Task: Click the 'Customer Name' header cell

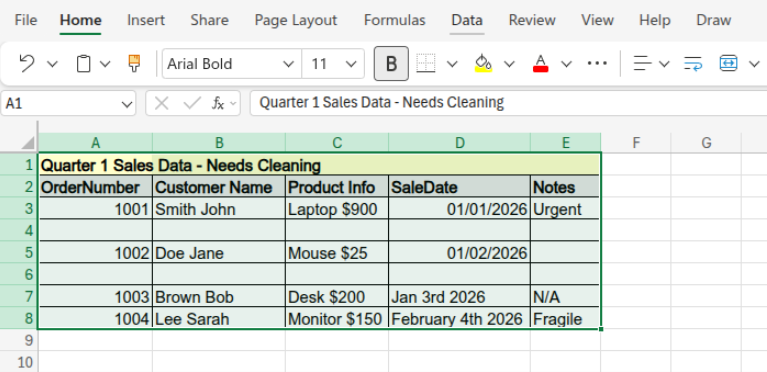Action: pos(219,187)
